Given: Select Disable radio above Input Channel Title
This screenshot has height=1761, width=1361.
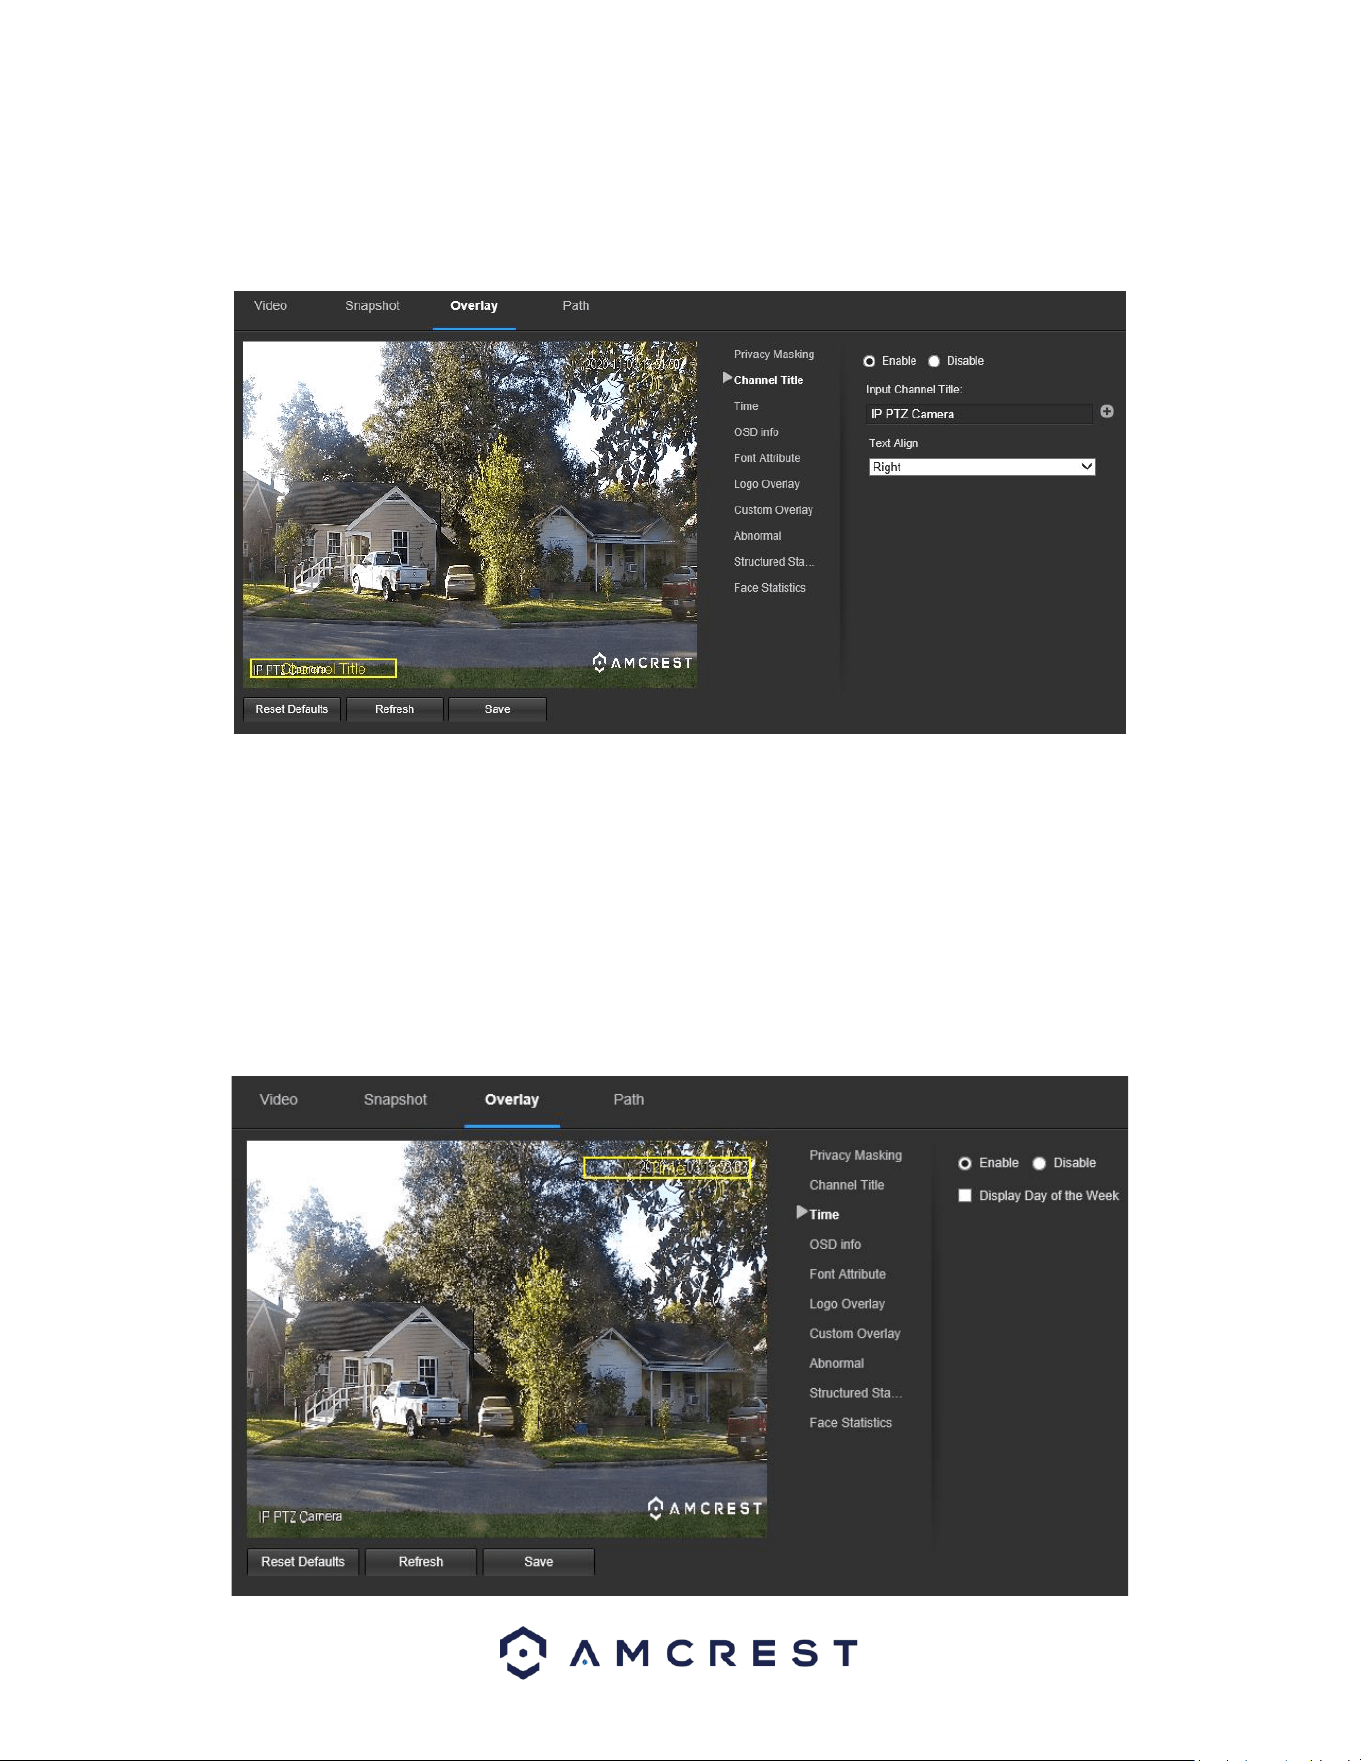Looking at the screenshot, I should (934, 361).
